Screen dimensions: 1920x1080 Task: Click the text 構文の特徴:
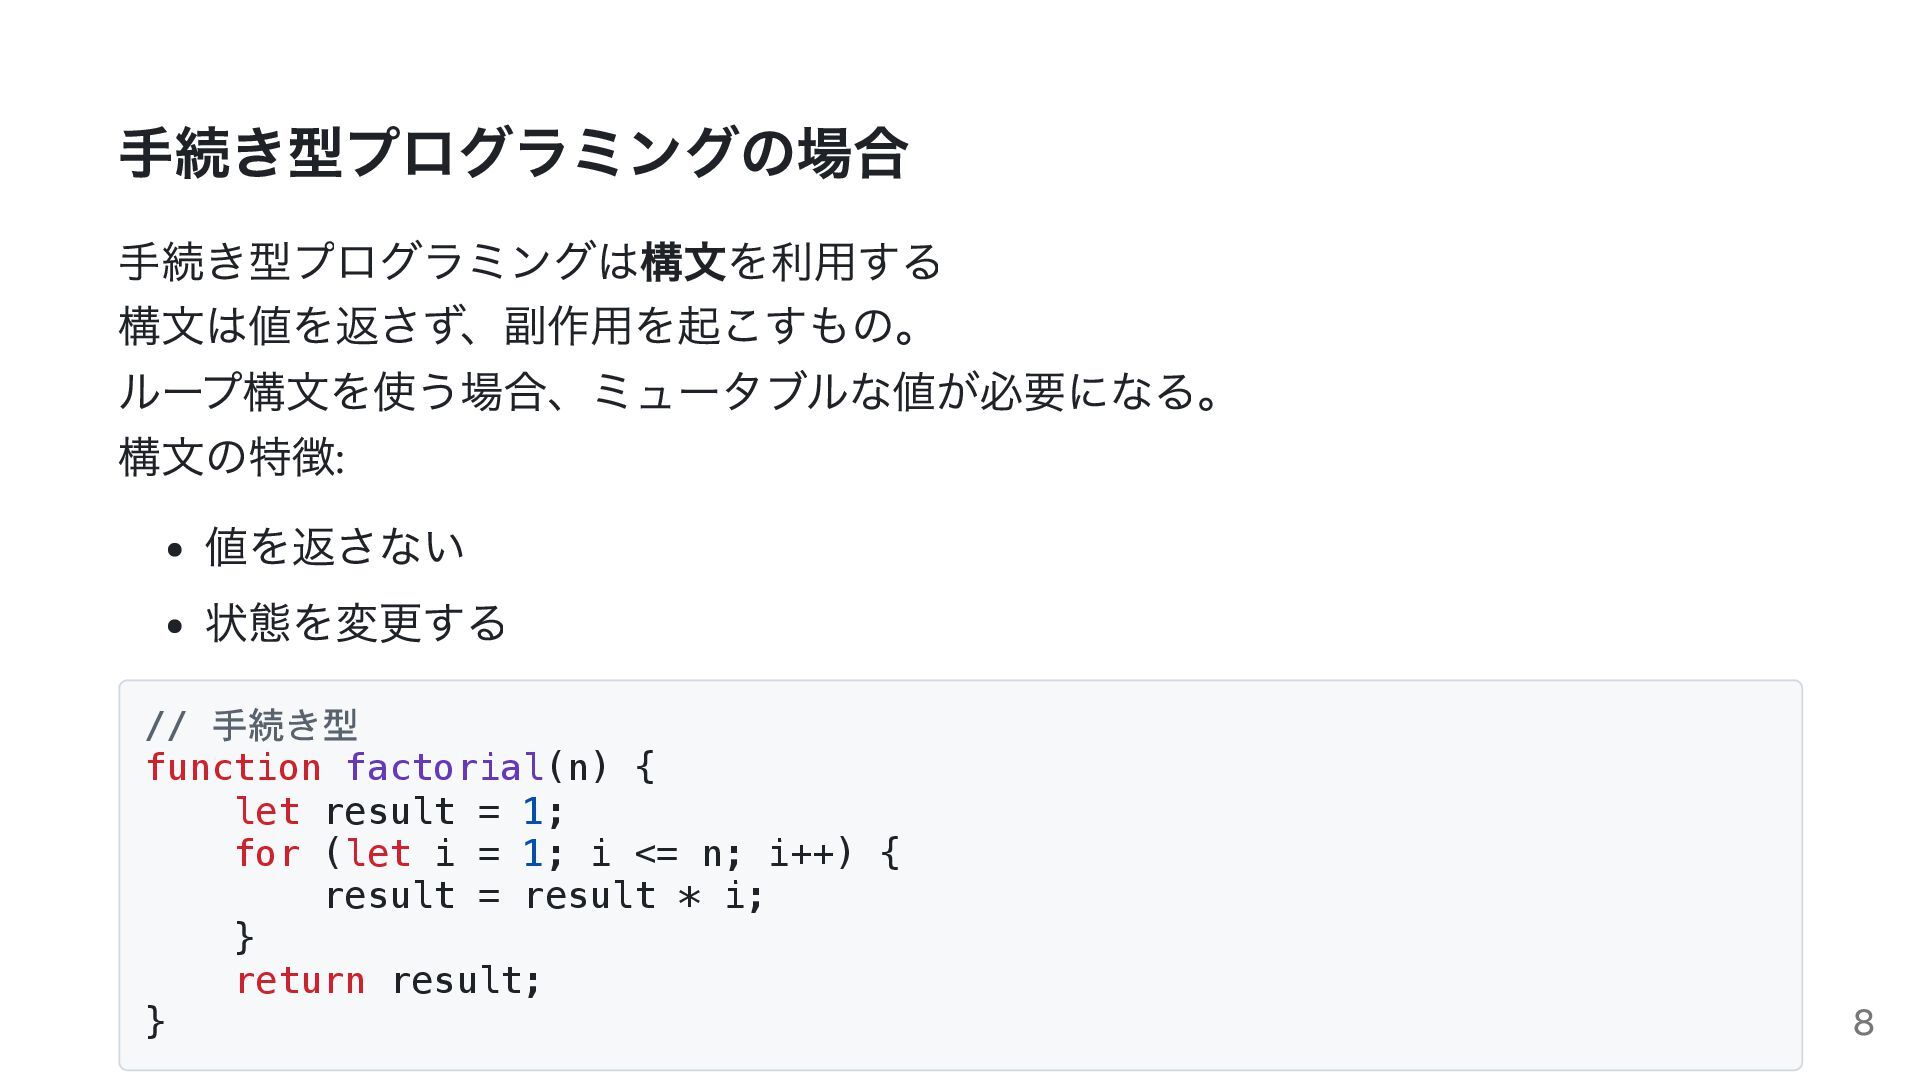click(232, 457)
